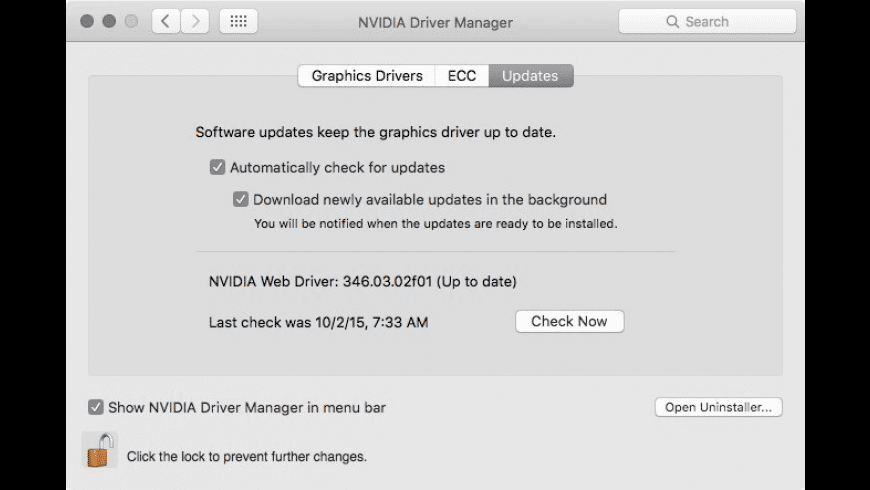This screenshot has width=870, height=490.
Task: Switch to the Graphics Drivers tab
Action: [366, 76]
